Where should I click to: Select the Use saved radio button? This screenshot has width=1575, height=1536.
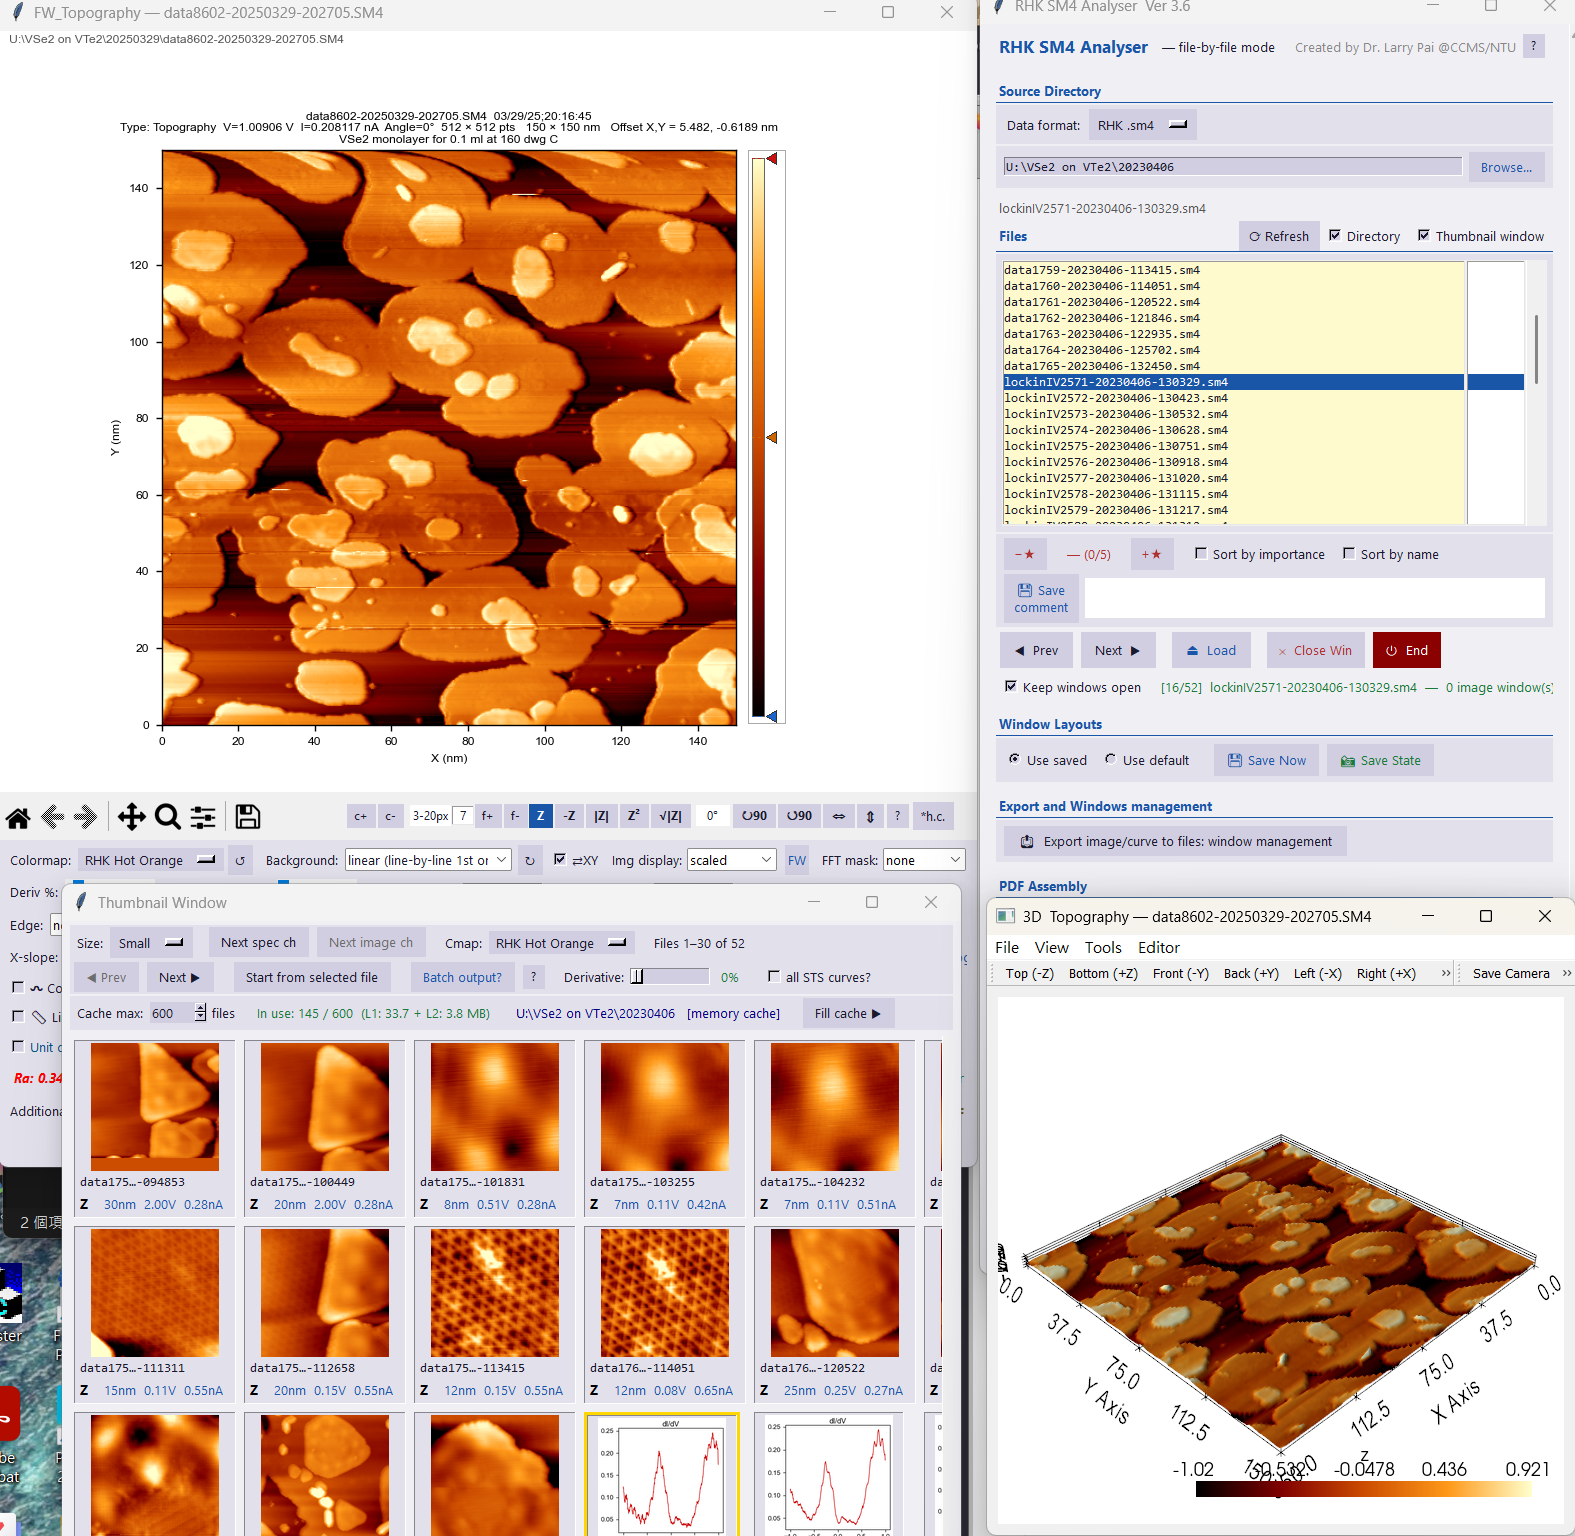pyautogui.click(x=1014, y=759)
